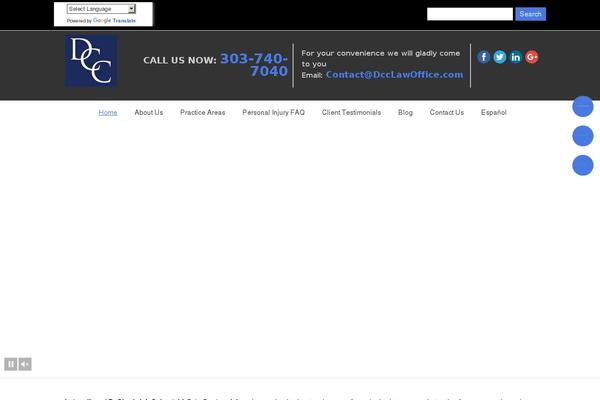Click the Google Translate link
The height and width of the screenshot is (400, 600).
114,21
